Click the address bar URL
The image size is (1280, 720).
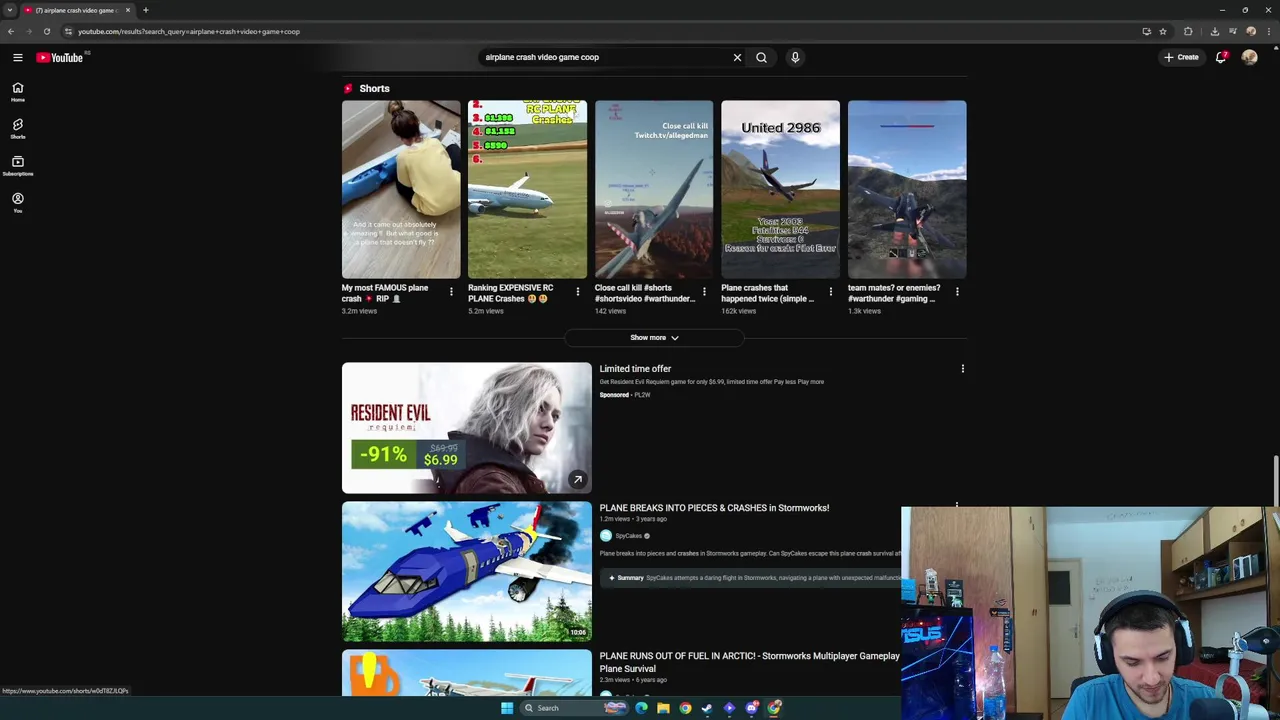(189, 31)
